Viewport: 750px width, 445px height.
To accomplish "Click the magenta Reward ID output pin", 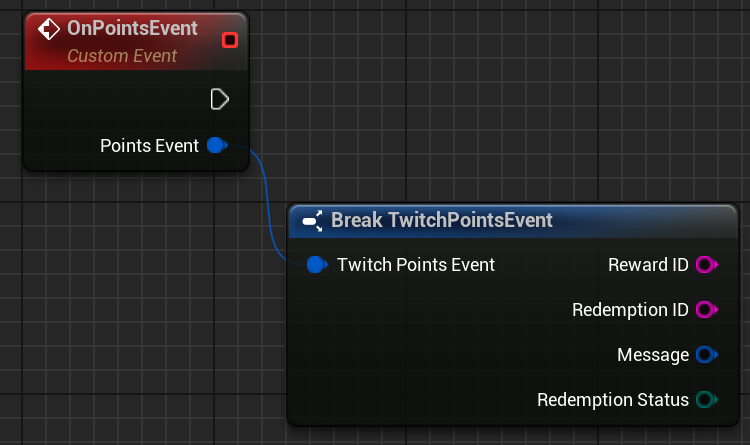I will (706, 265).
